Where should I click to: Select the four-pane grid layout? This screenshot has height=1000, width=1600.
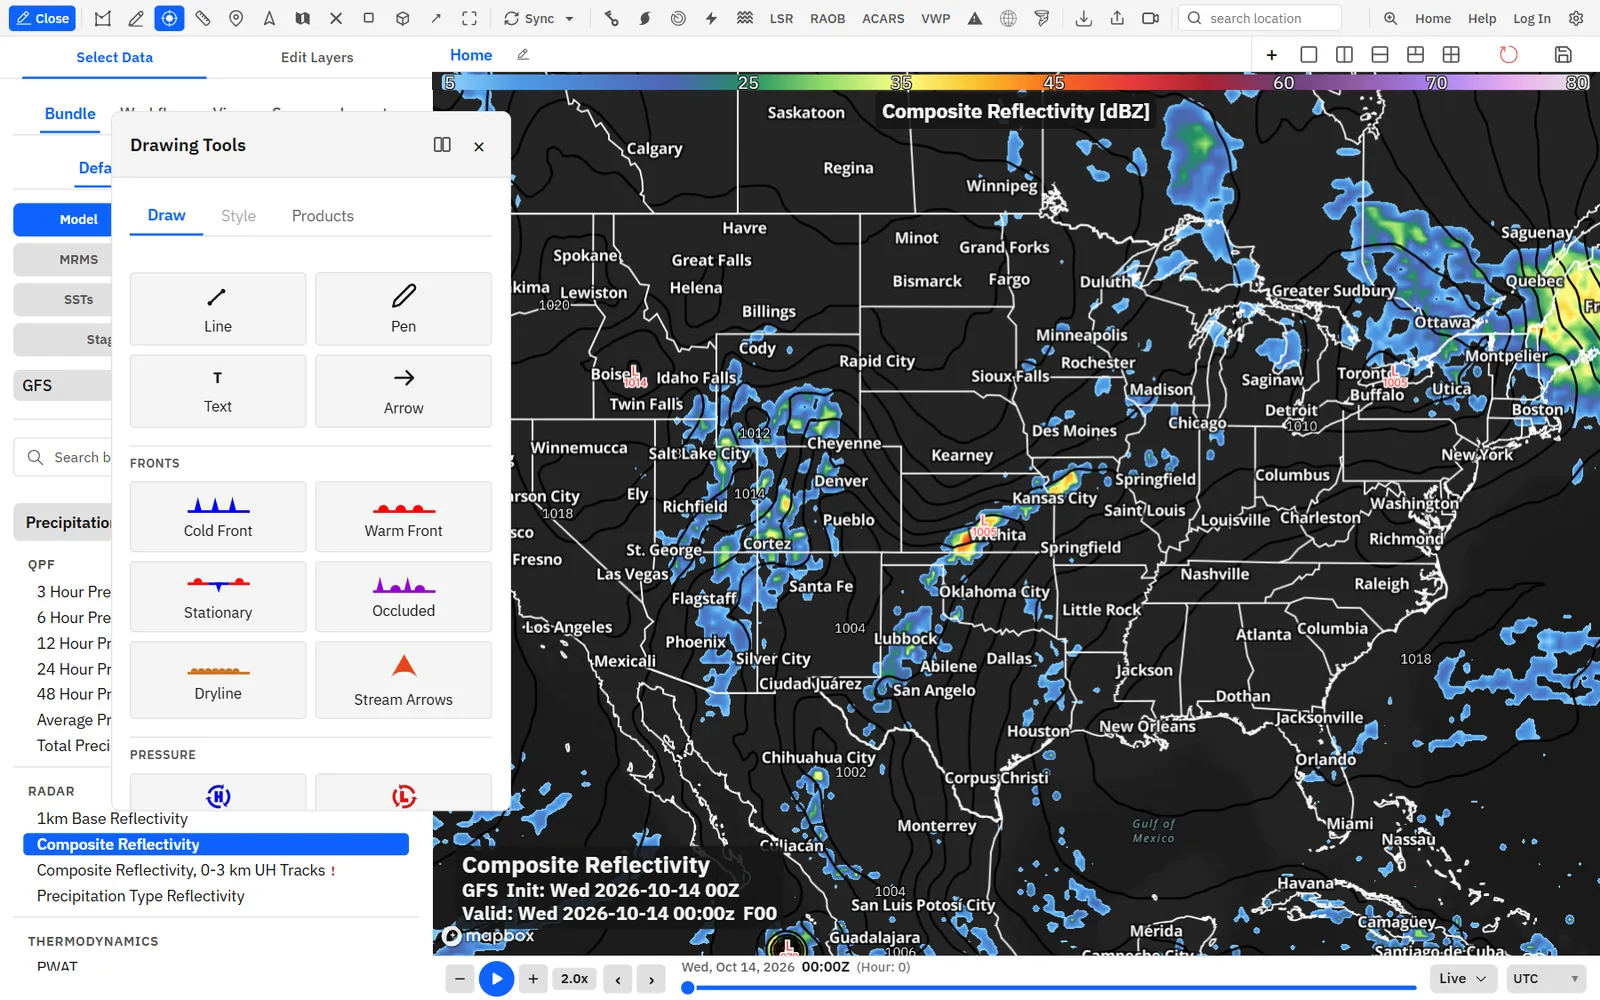tap(1451, 54)
